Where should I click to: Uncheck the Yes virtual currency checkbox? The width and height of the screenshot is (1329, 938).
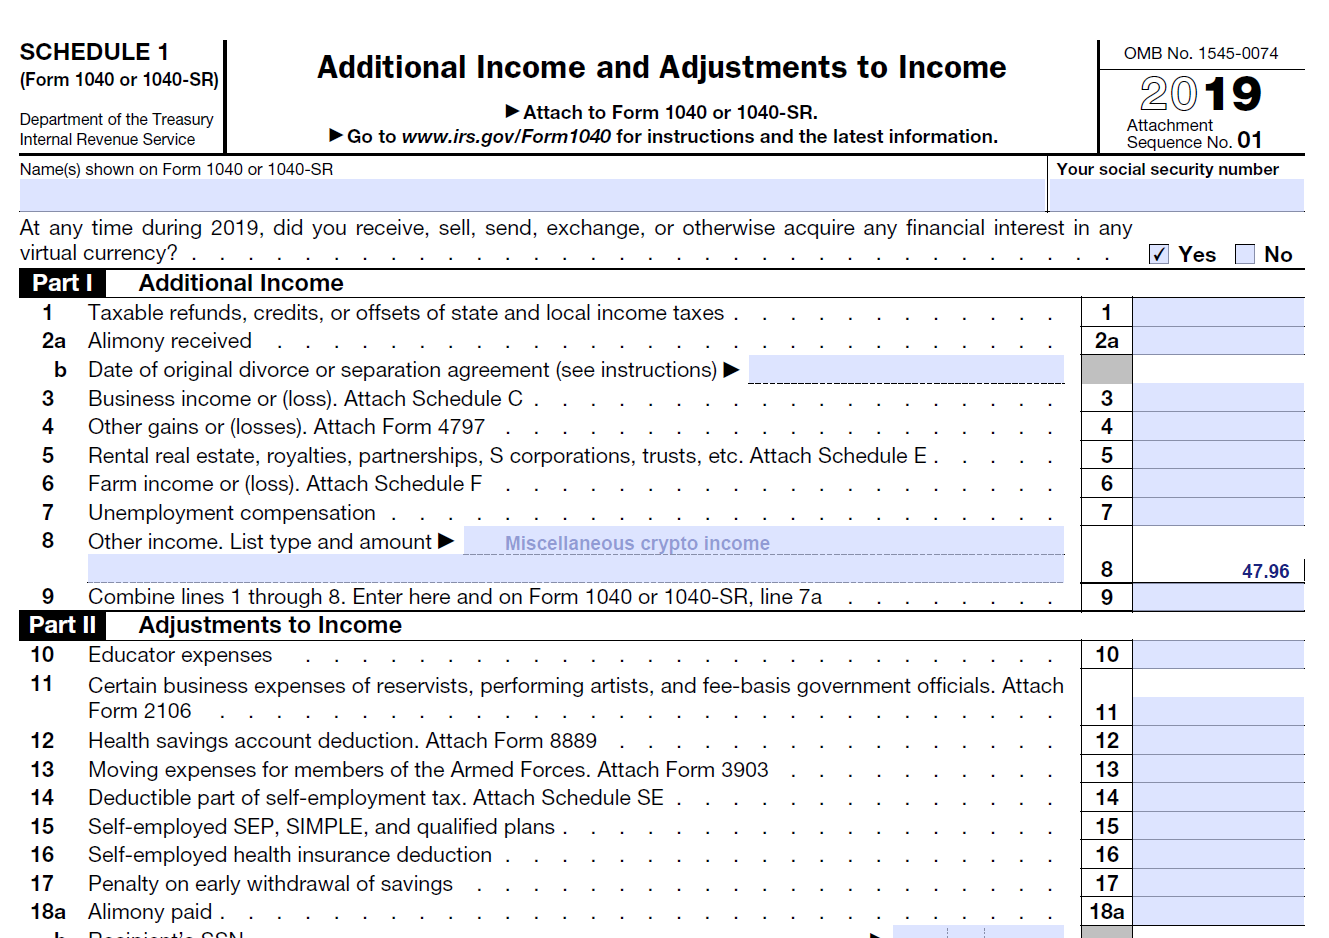(x=1159, y=254)
